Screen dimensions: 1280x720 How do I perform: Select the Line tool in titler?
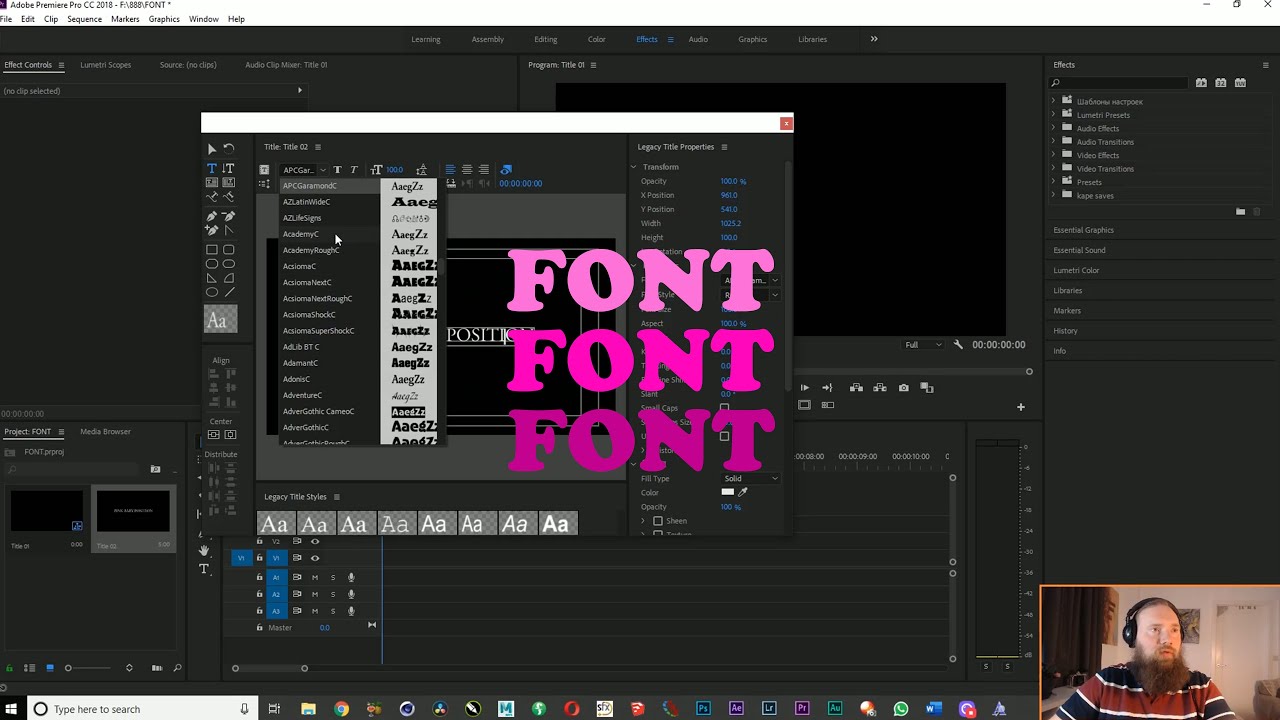point(229,292)
